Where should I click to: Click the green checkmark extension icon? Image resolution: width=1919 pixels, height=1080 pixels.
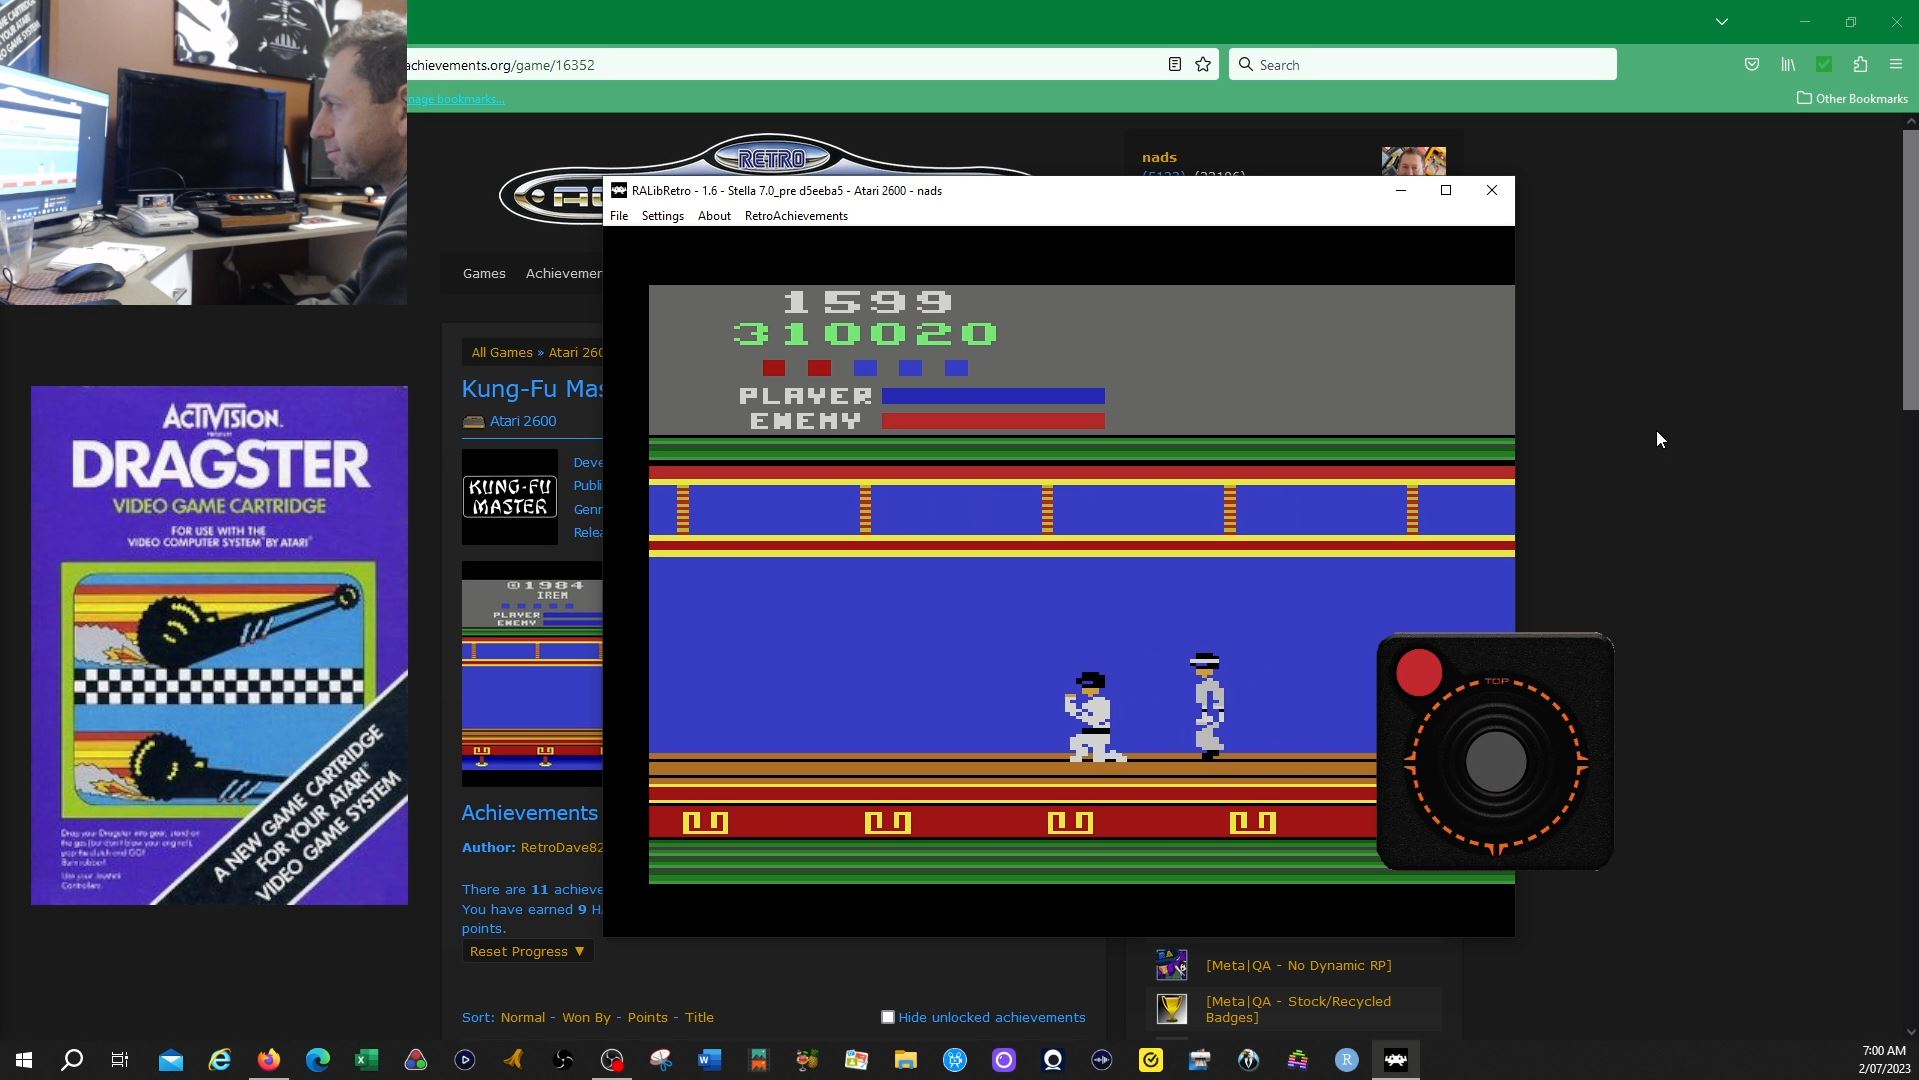(x=1824, y=65)
